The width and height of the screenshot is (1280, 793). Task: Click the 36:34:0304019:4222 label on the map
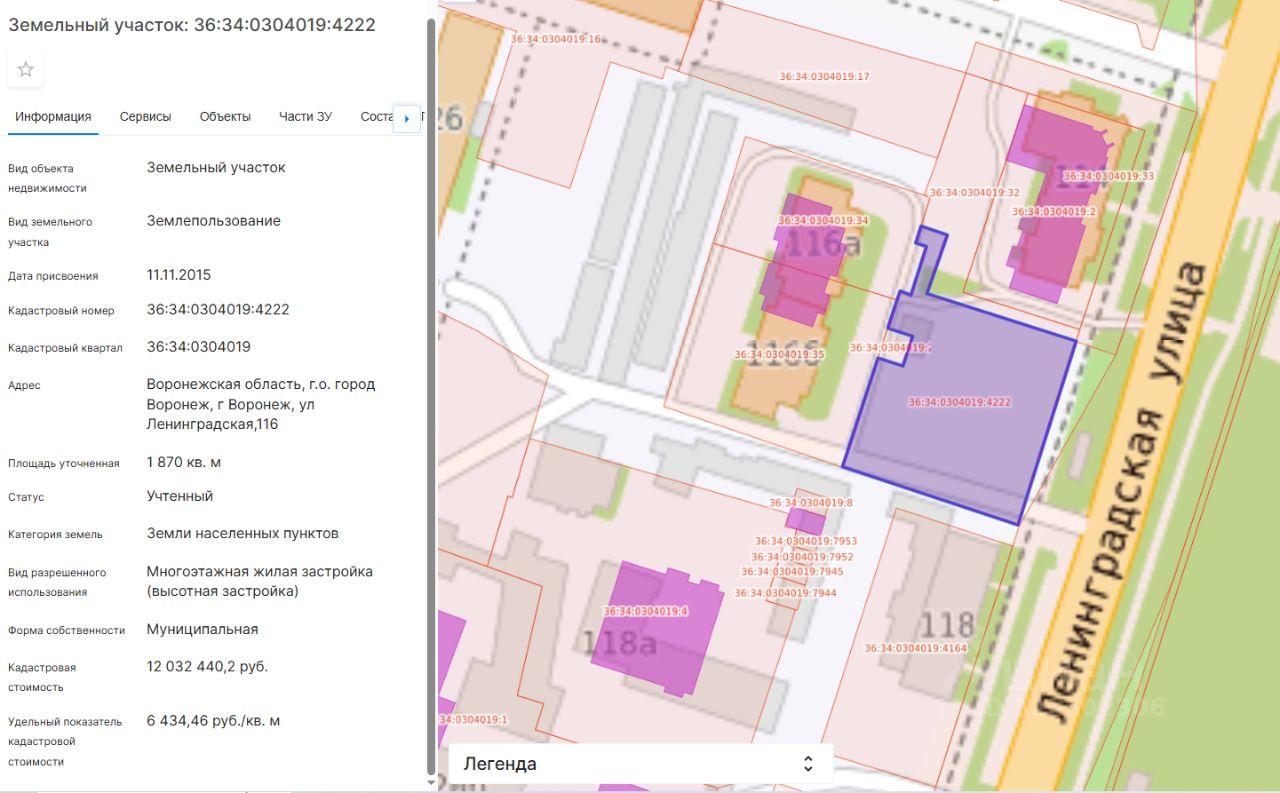960,402
